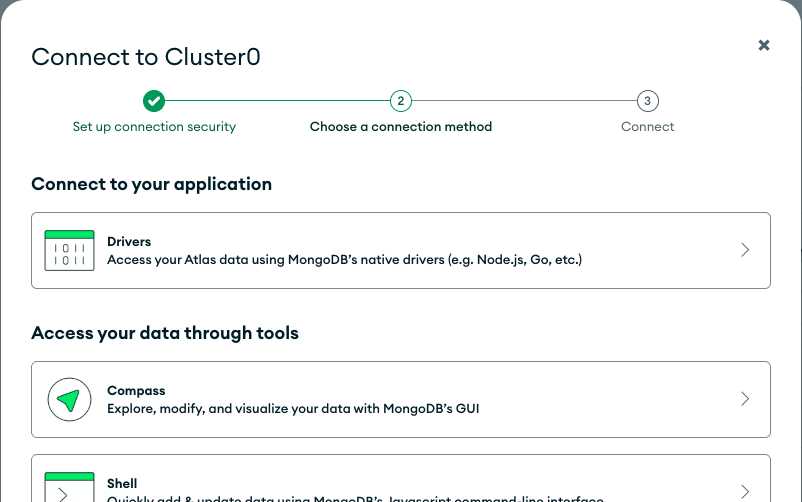The height and width of the screenshot is (502, 802).
Task: Click the Drivers binary window icon
Action: coord(70,250)
